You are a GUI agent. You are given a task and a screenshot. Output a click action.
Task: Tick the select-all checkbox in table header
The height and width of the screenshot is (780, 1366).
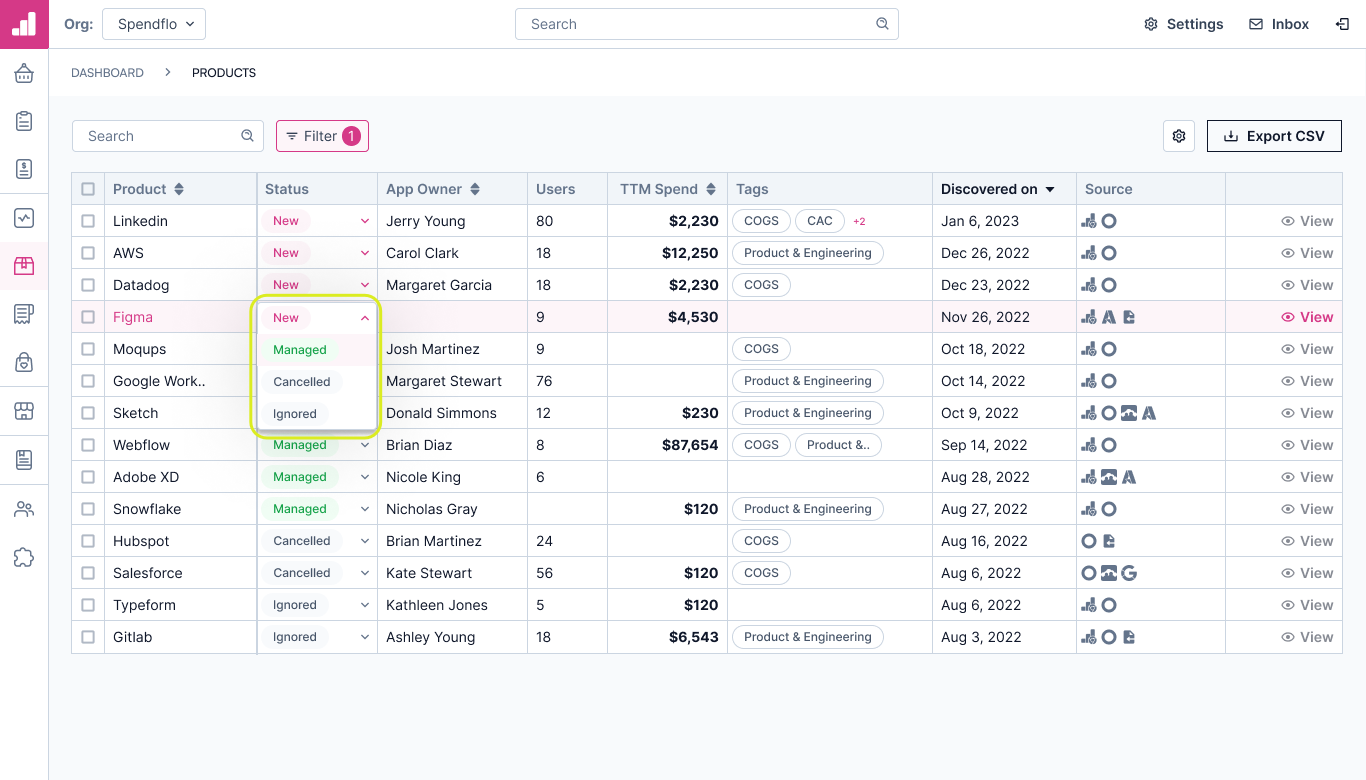tap(88, 189)
